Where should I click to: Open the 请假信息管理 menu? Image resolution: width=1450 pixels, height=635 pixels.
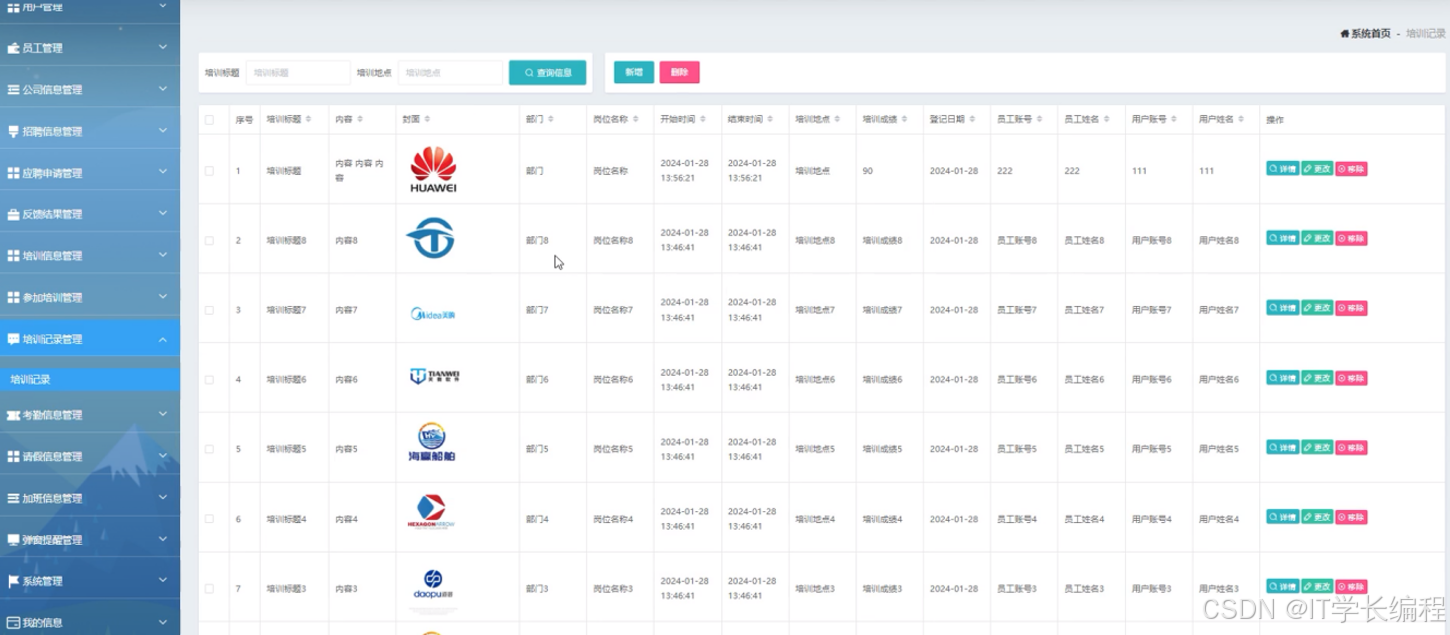tap(90, 456)
